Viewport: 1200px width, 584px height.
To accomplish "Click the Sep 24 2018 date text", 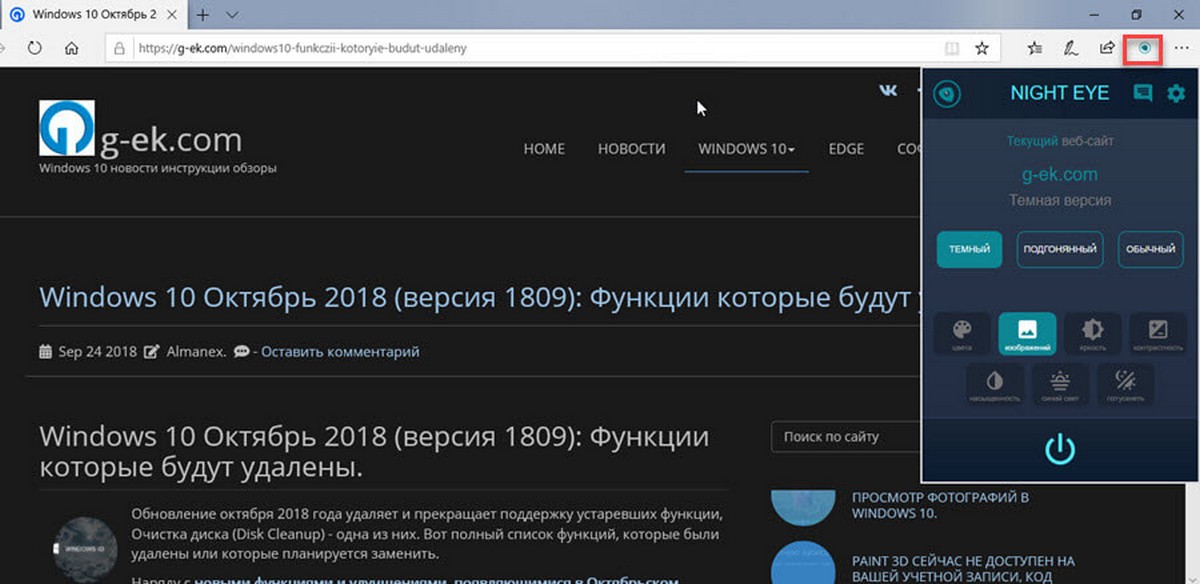I will coord(97,352).
